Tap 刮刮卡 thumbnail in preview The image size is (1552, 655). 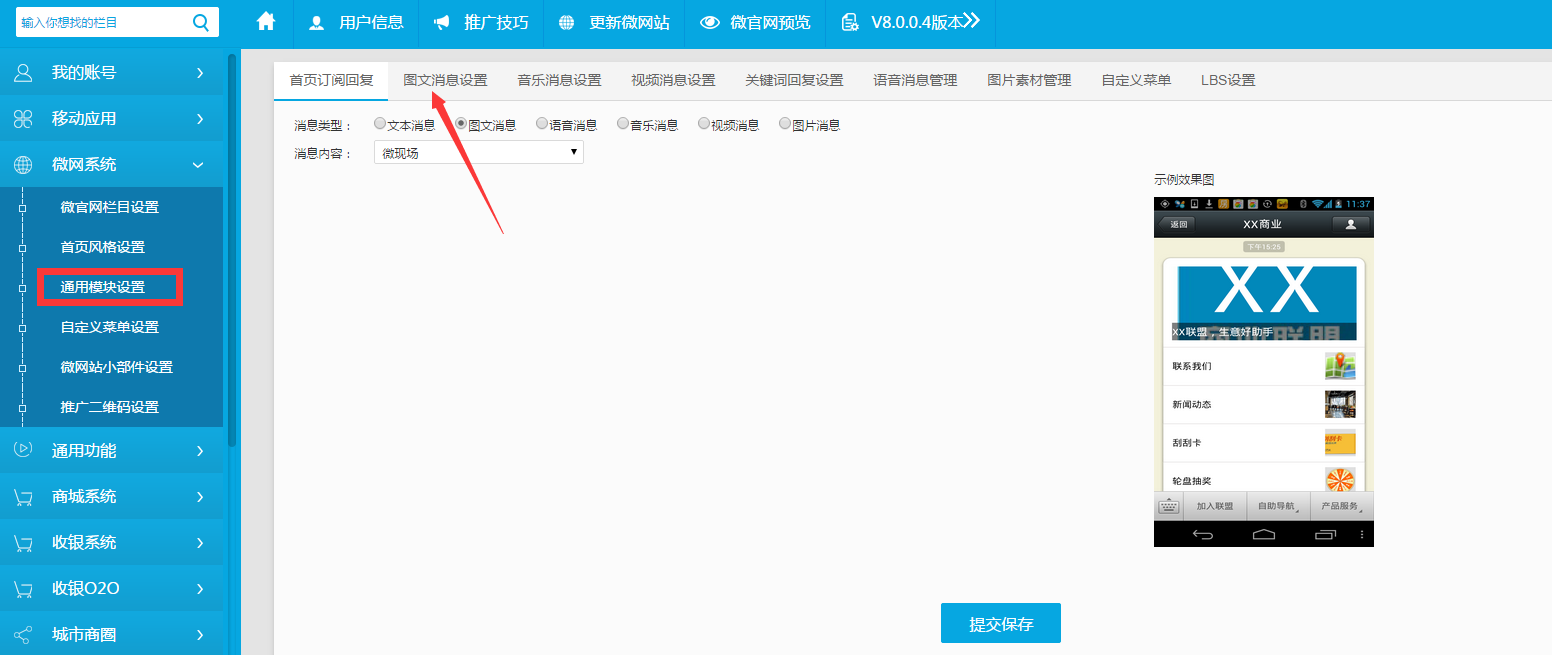pos(1340,442)
